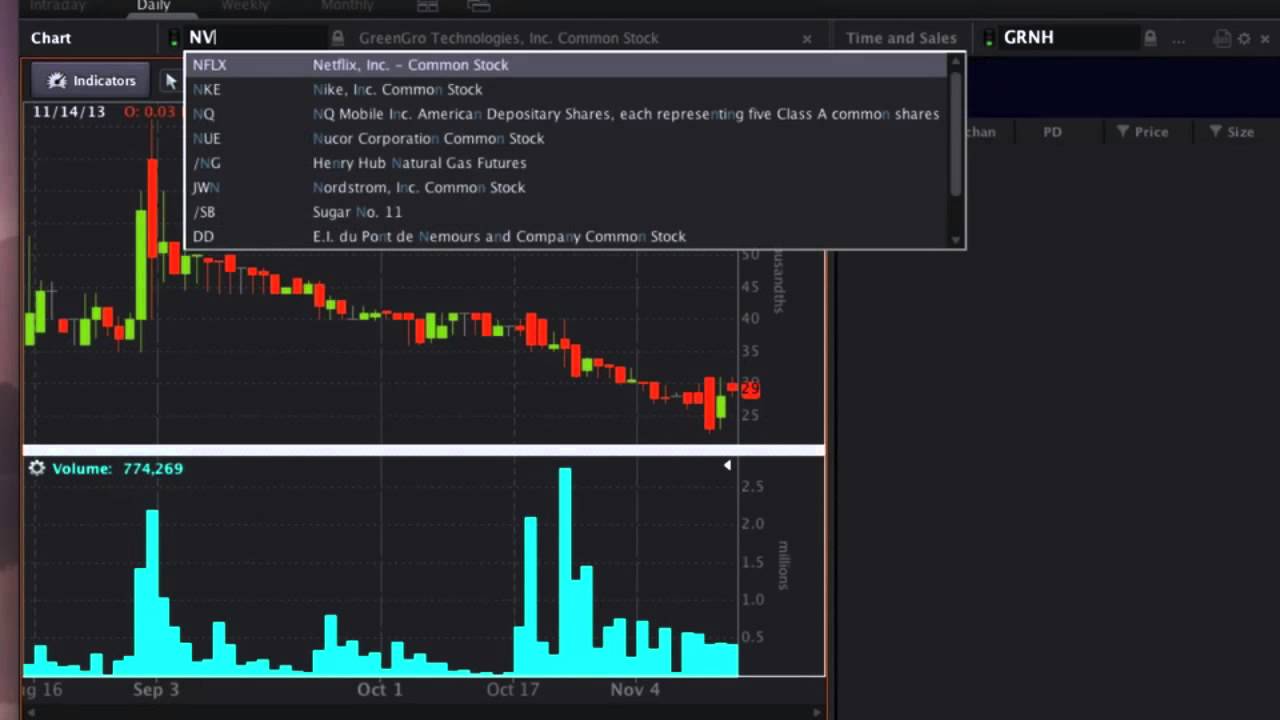1280x720 pixels.
Task: Click the Volume 774,269 label
Action: tap(118, 468)
